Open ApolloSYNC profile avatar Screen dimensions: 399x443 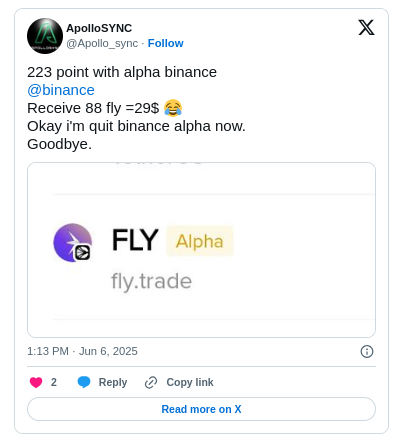click(45, 36)
